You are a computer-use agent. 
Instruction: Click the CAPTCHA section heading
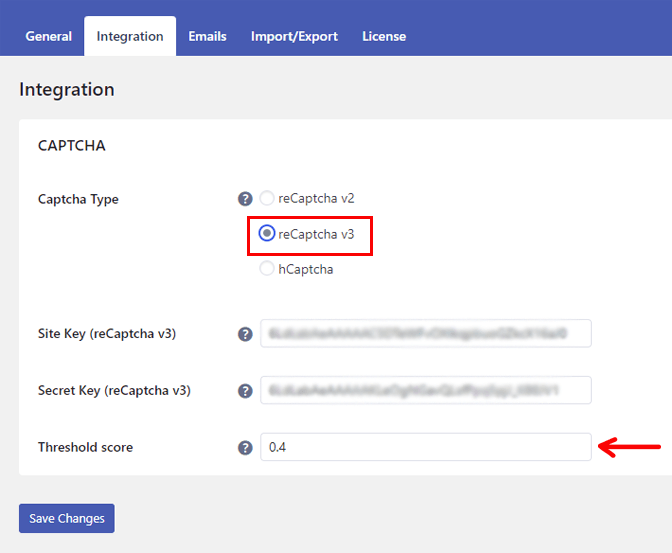point(72,146)
